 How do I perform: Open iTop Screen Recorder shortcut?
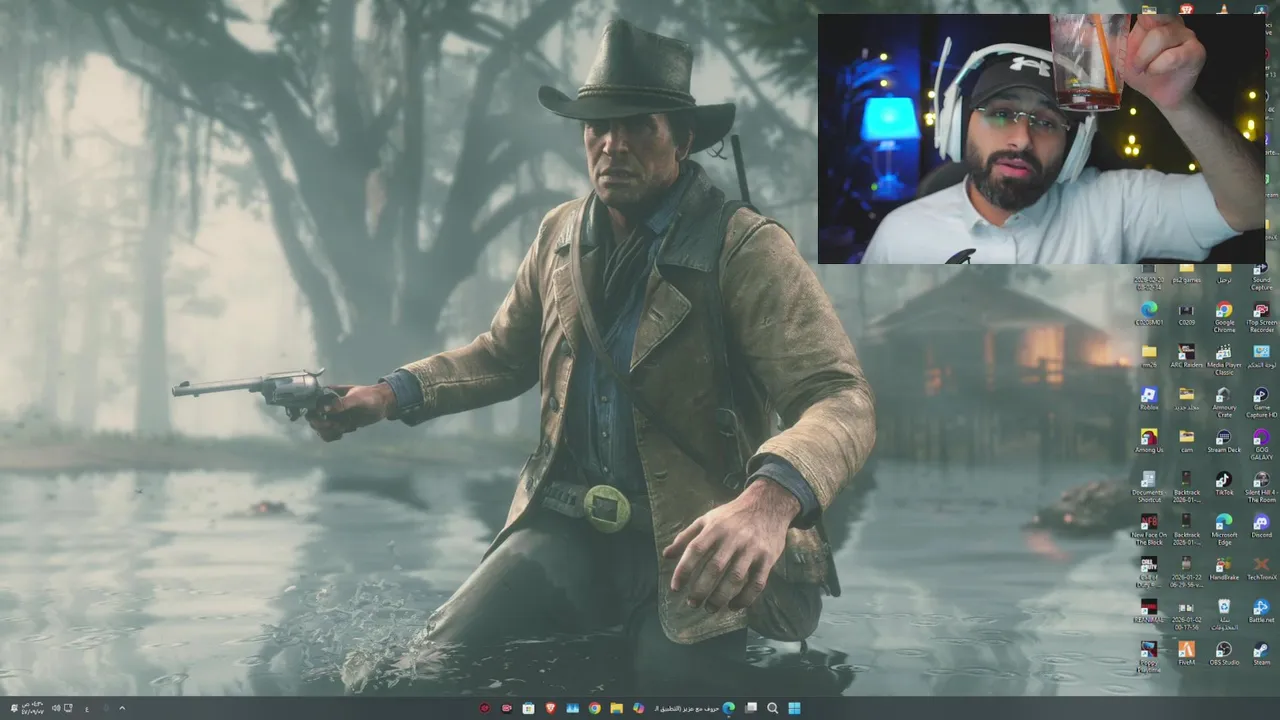coord(1261,317)
